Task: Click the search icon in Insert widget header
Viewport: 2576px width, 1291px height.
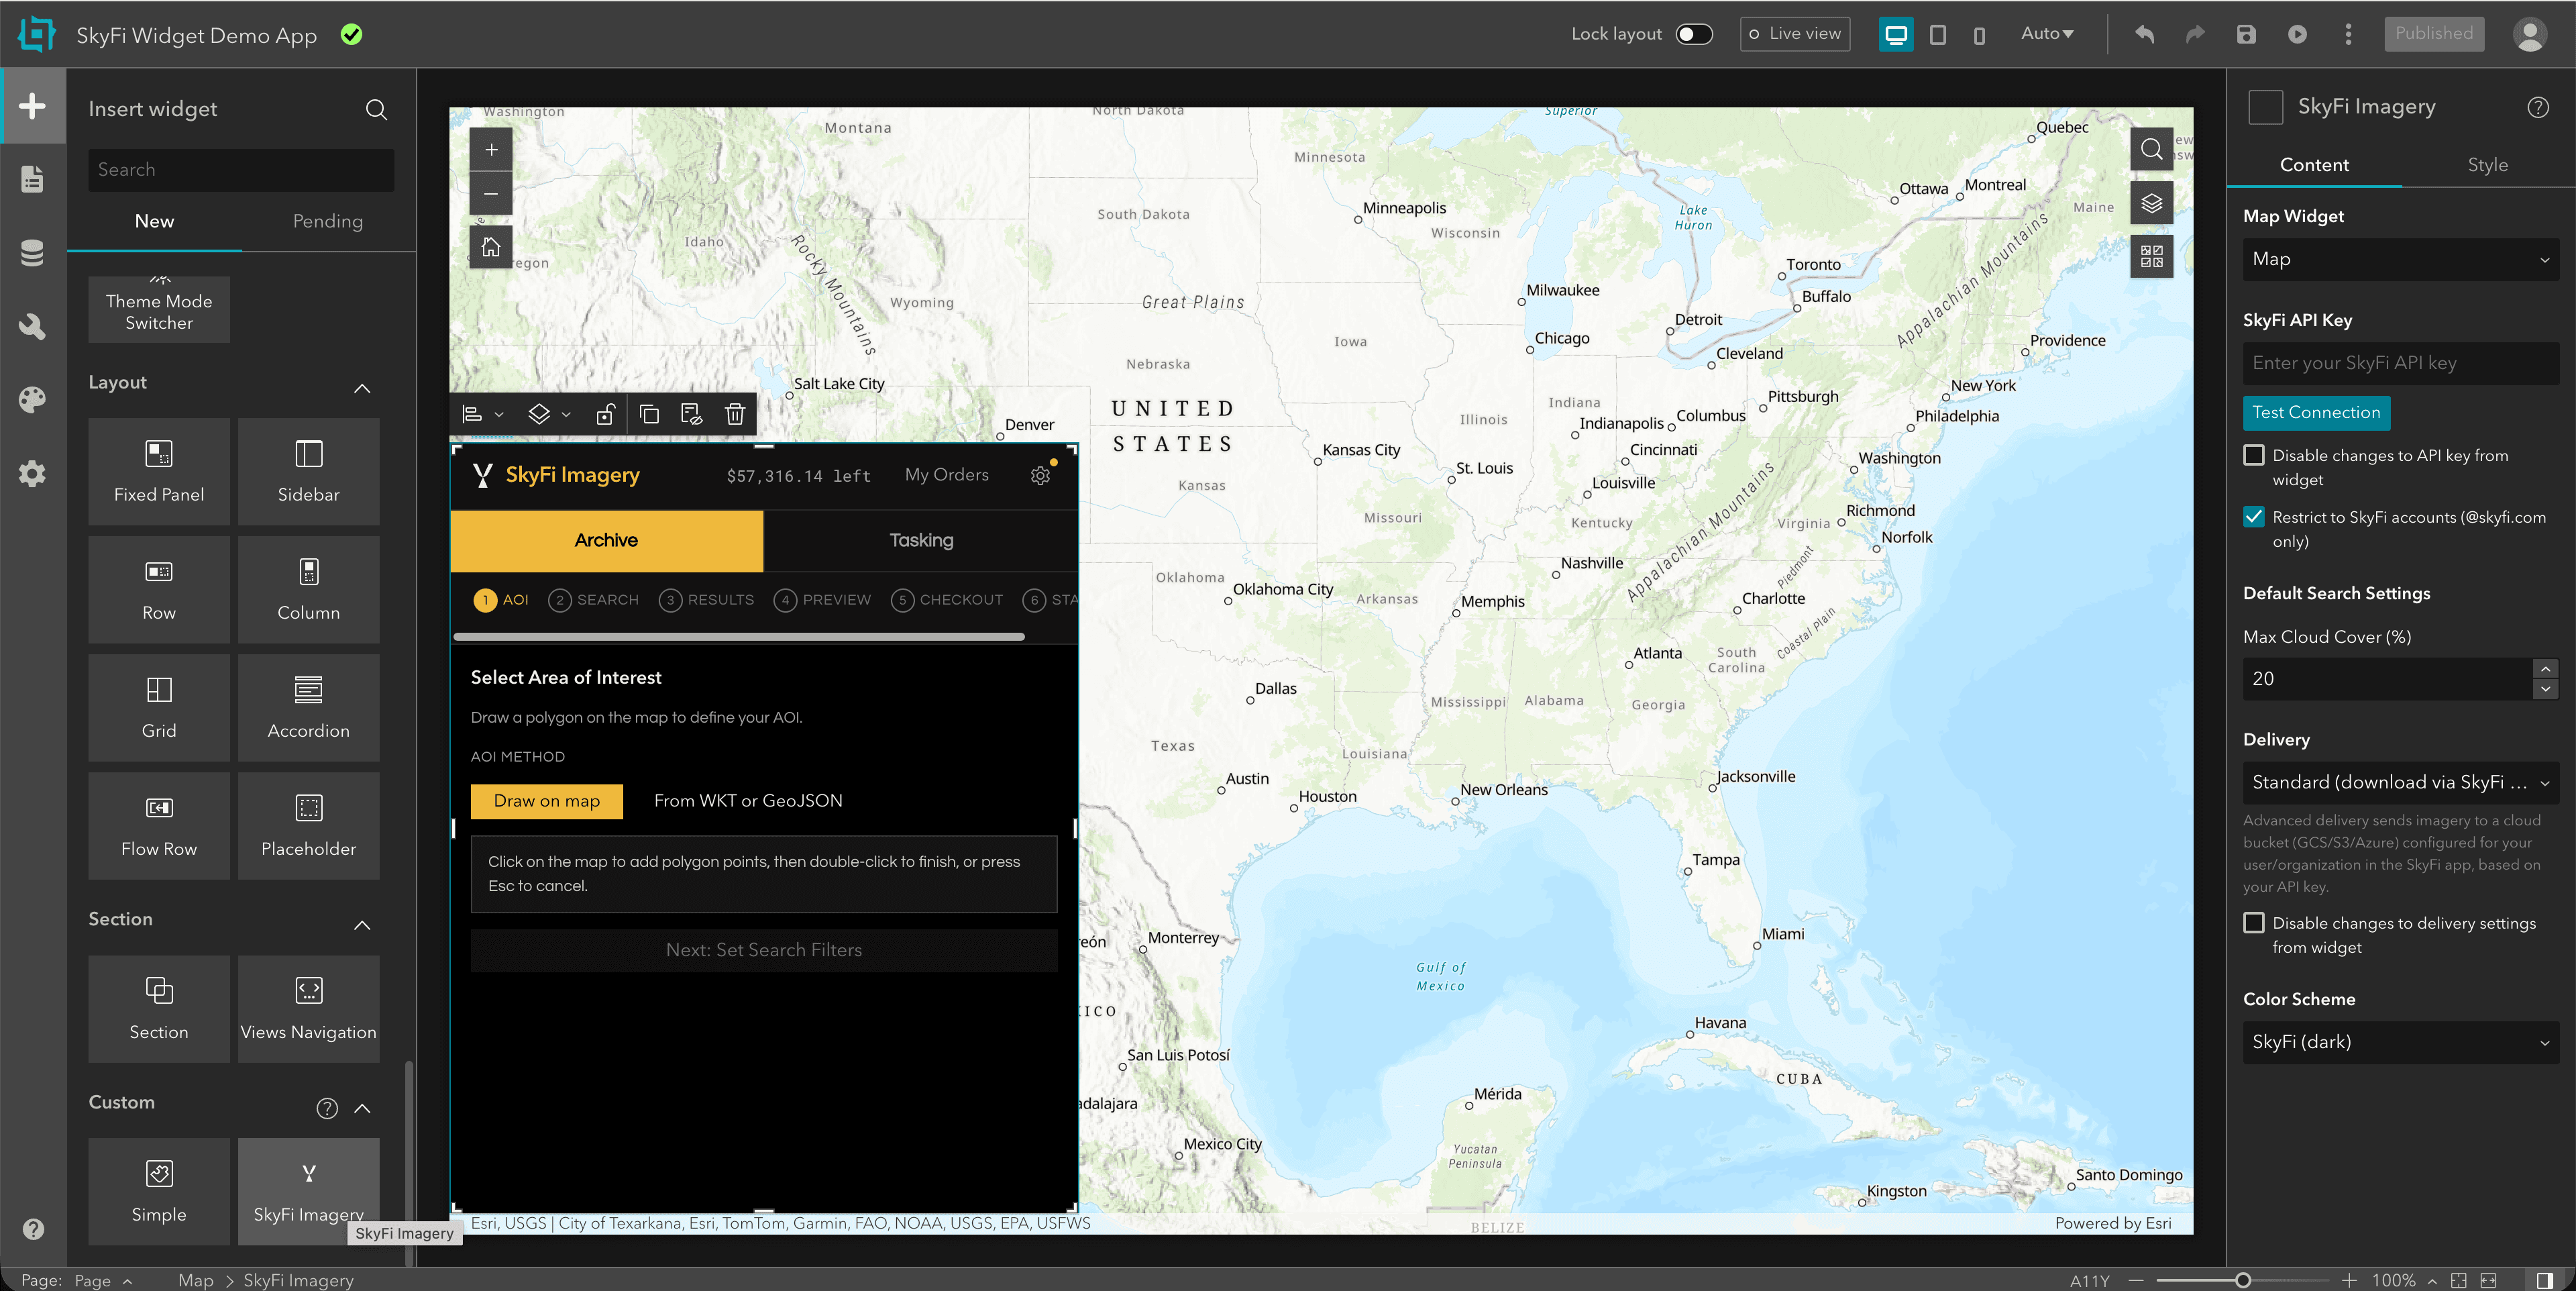Action: pyautogui.click(x=376, y=109)
